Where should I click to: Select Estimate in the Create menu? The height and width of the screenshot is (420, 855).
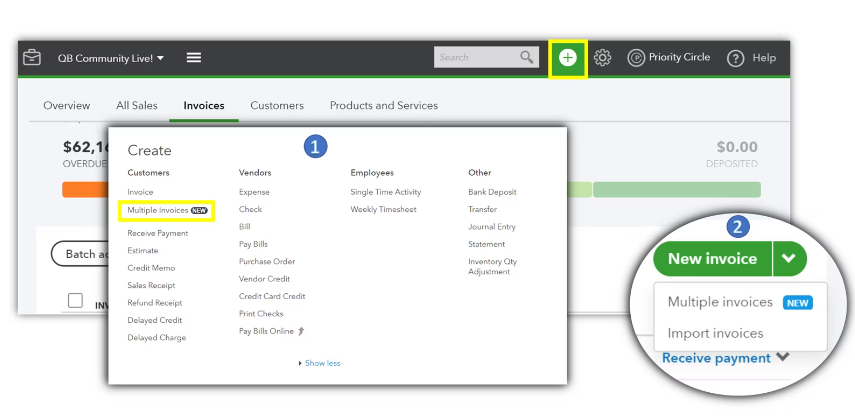[143, 250]
